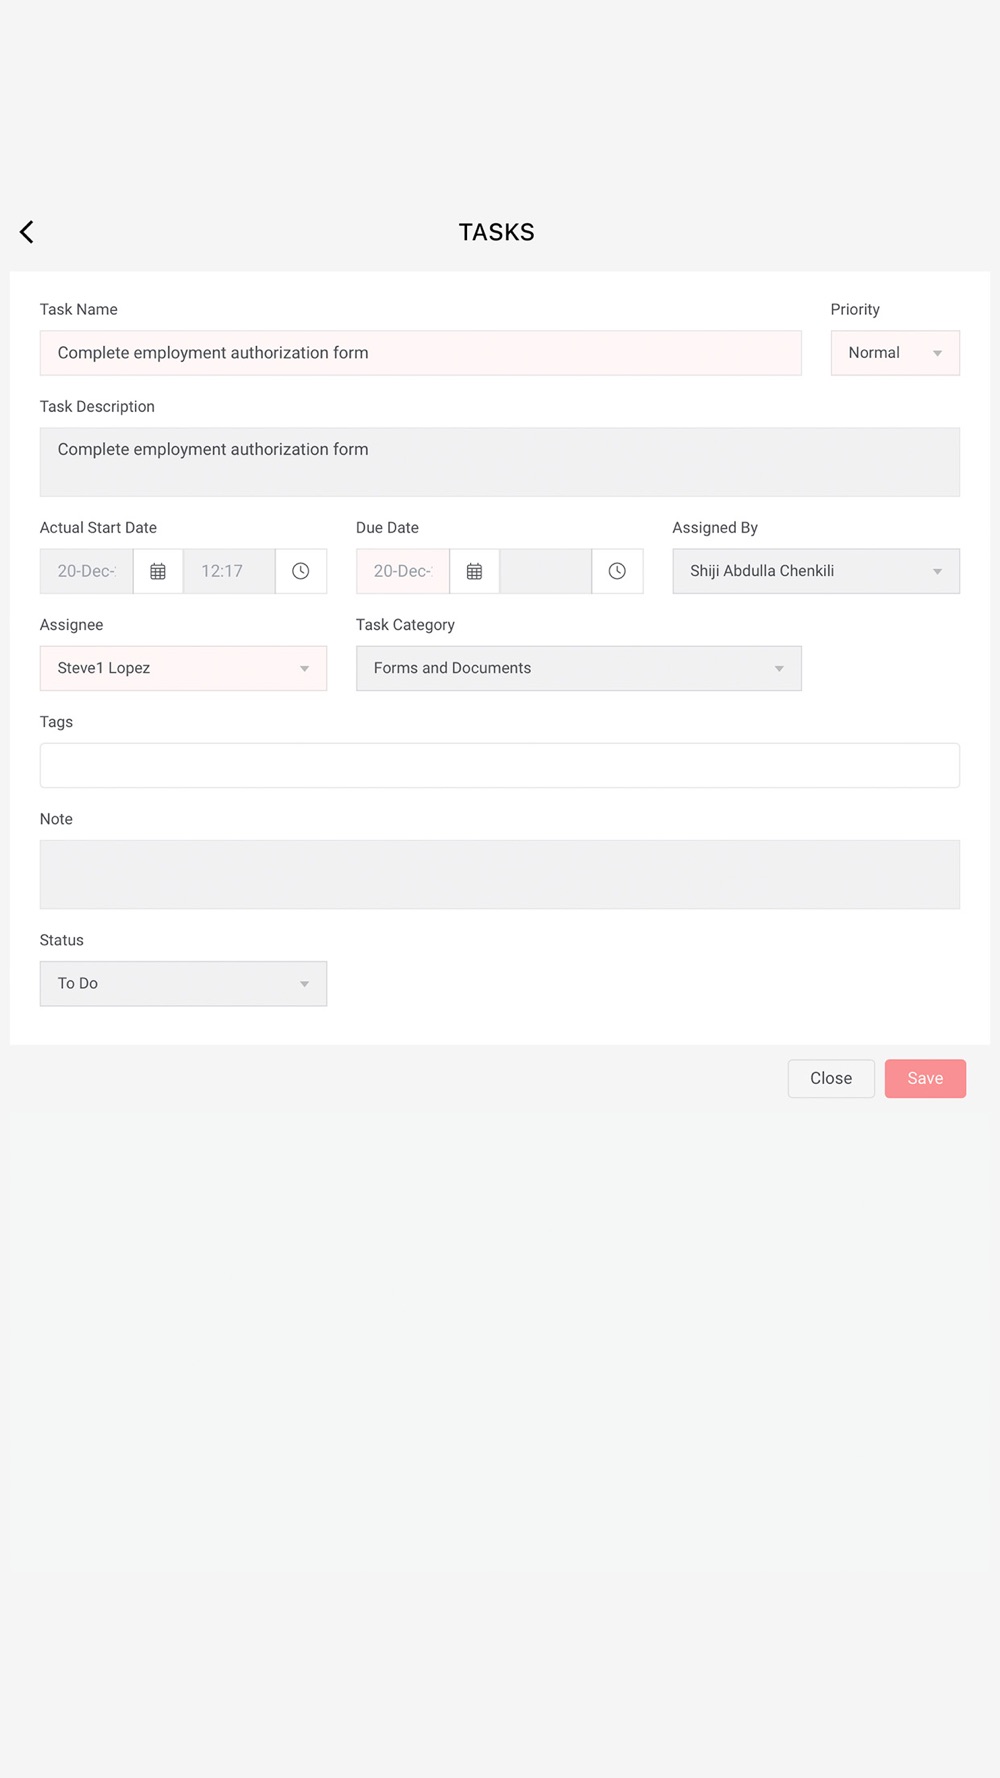1000x1778 pixels.
Task: Open the Assigned By dropdown
Action: (x=816, y=571)
